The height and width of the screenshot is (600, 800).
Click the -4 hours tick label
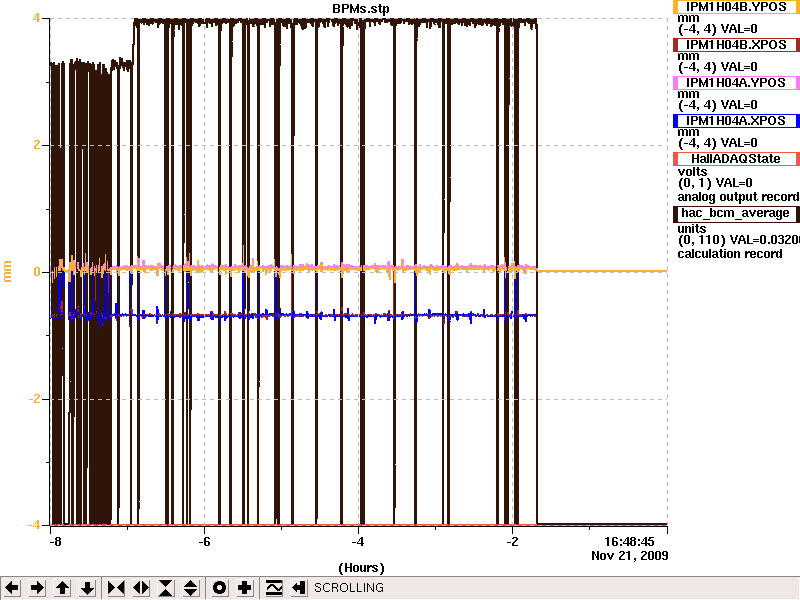pyautogui.click(x=358, y=542)
